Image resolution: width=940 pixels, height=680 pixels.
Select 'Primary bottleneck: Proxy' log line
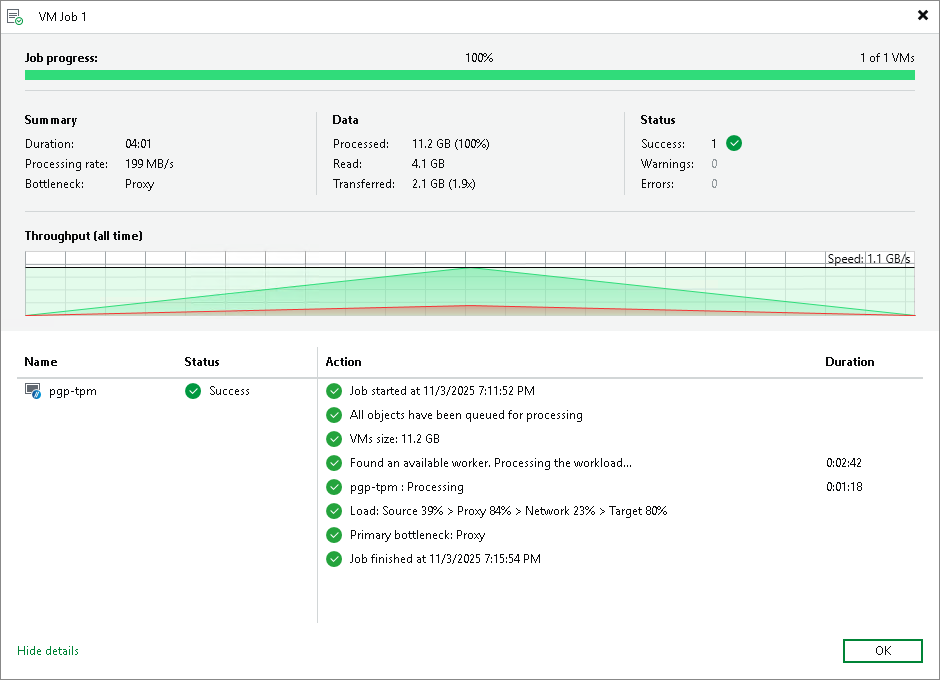pyautogui.click(x=417, y=535)
